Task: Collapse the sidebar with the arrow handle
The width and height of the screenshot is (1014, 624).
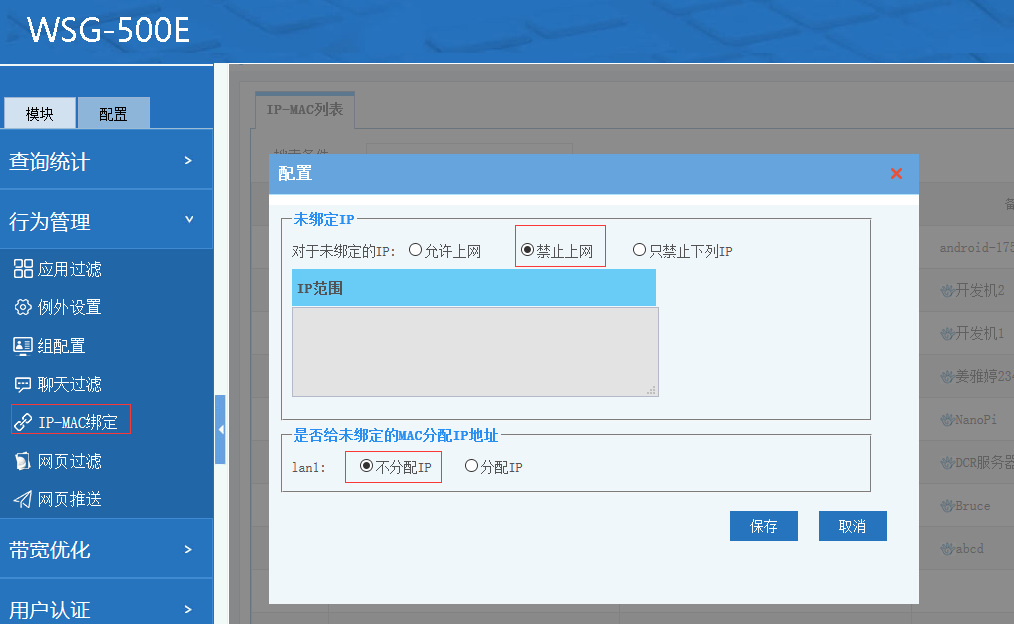Action: coord(220,429)
